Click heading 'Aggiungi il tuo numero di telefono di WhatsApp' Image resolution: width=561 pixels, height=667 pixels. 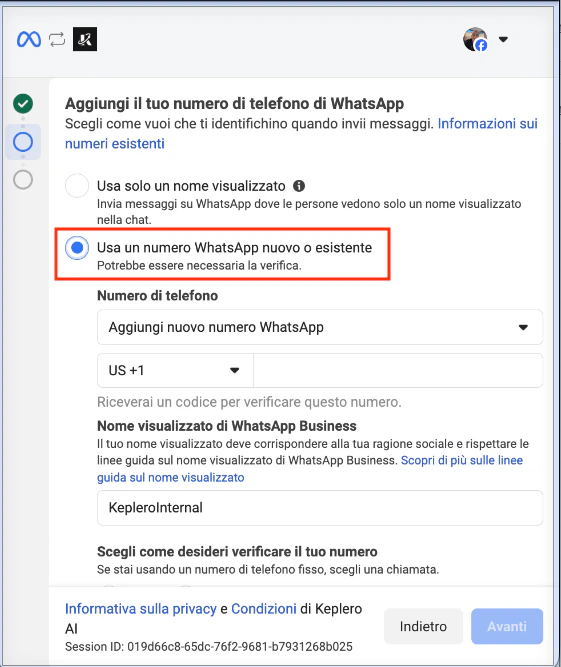click(234, 103)
